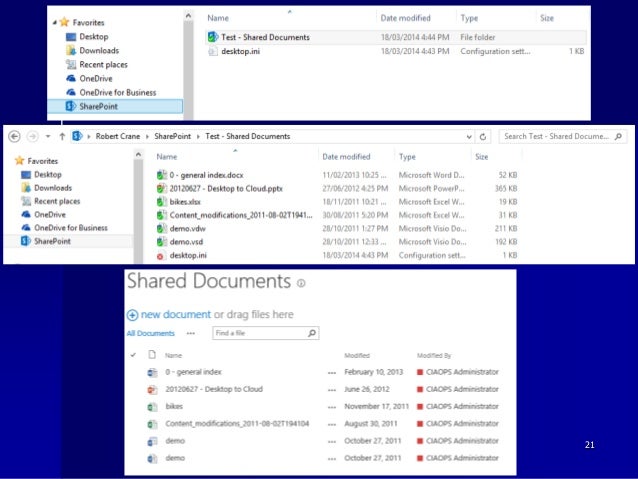Open view options ellipsis beside All Documents

click(190, 333)
